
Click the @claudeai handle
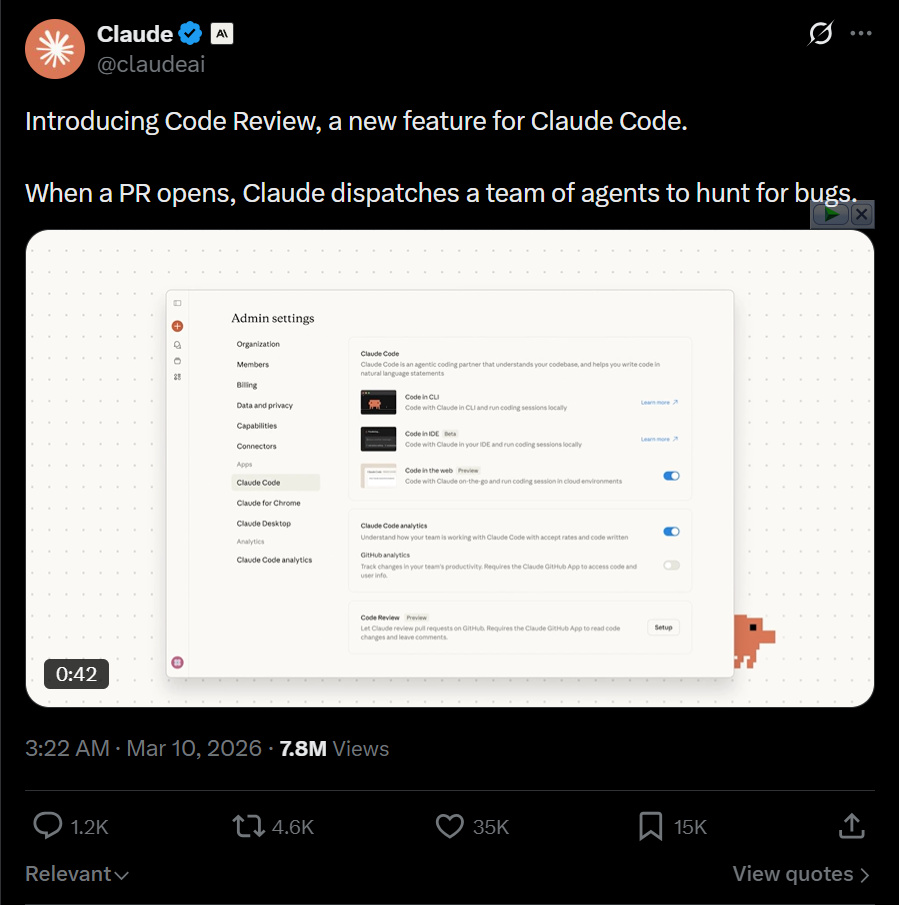pos(151,64)
